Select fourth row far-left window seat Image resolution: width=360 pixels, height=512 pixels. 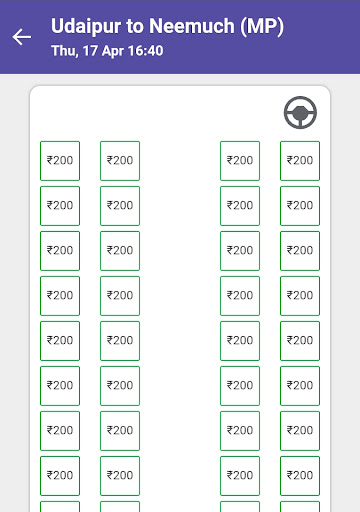(x=60, y=296)
